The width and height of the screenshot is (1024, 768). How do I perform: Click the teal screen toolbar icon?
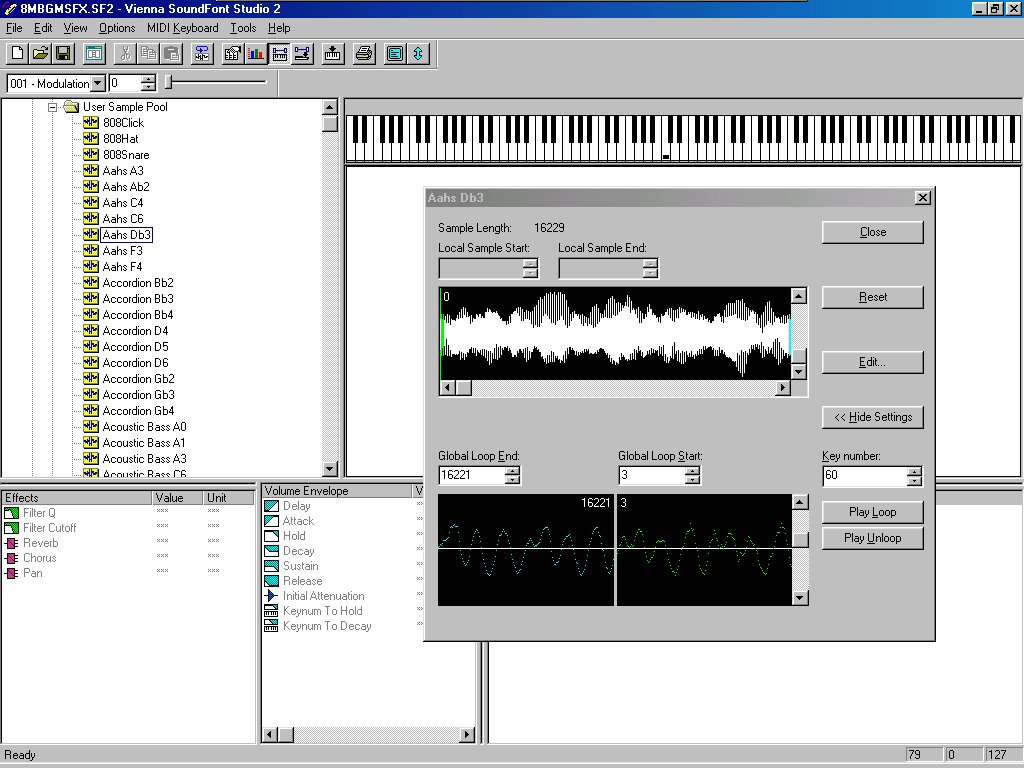394,54
